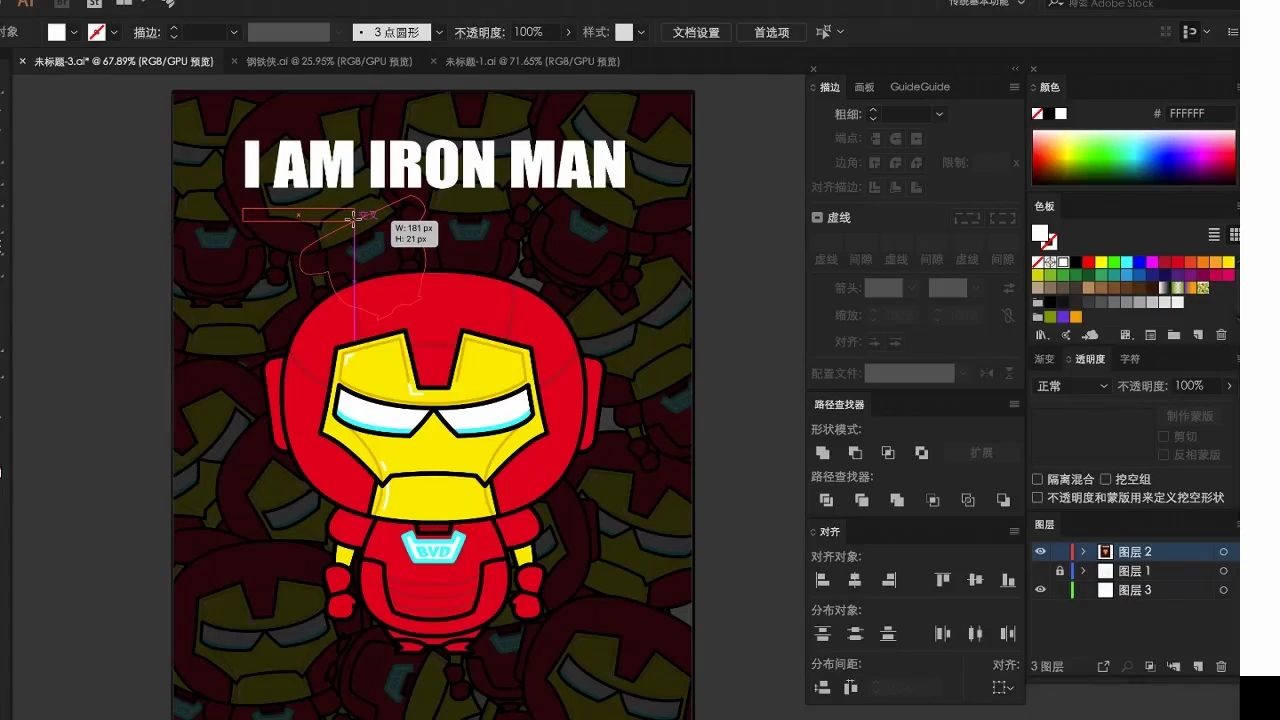The height and width of the screenshot is (720, 1280).
Task: Click the Exclude shape mode icon
Action: 921,453
